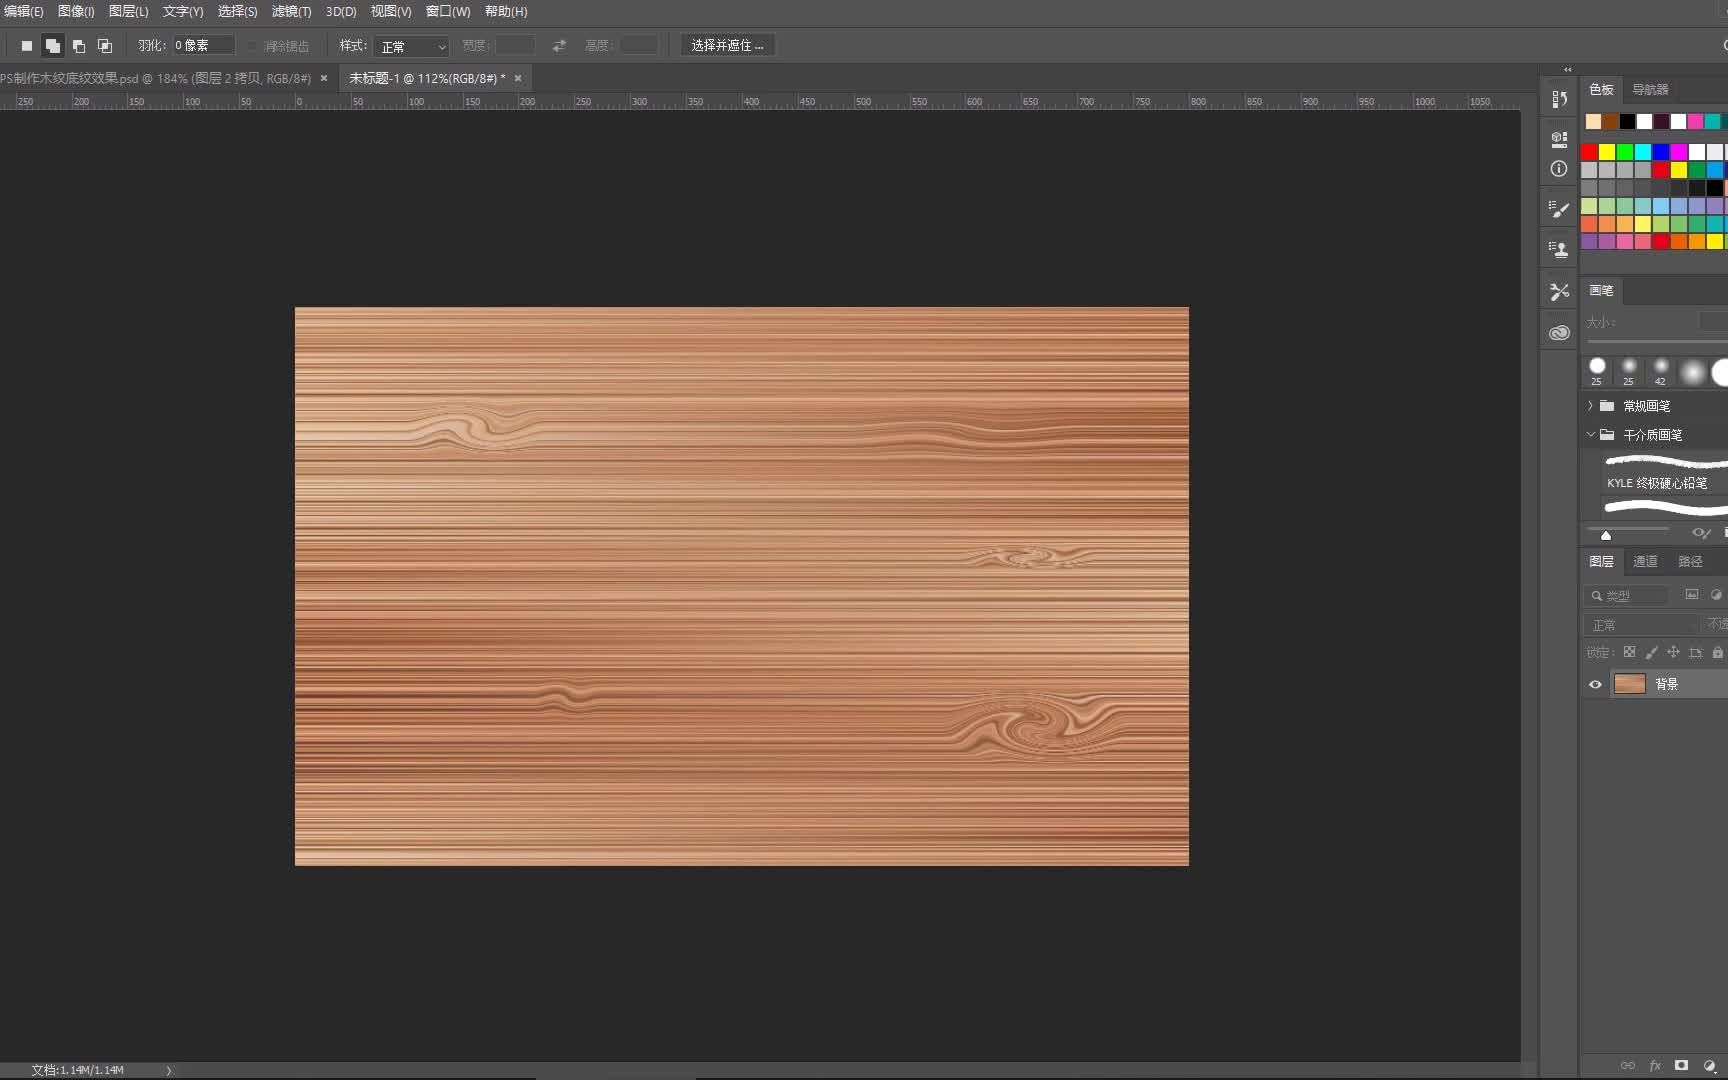
Task: Close the 未标题-1 document tab
Action: pyautogui.click(x=518, y=78)
